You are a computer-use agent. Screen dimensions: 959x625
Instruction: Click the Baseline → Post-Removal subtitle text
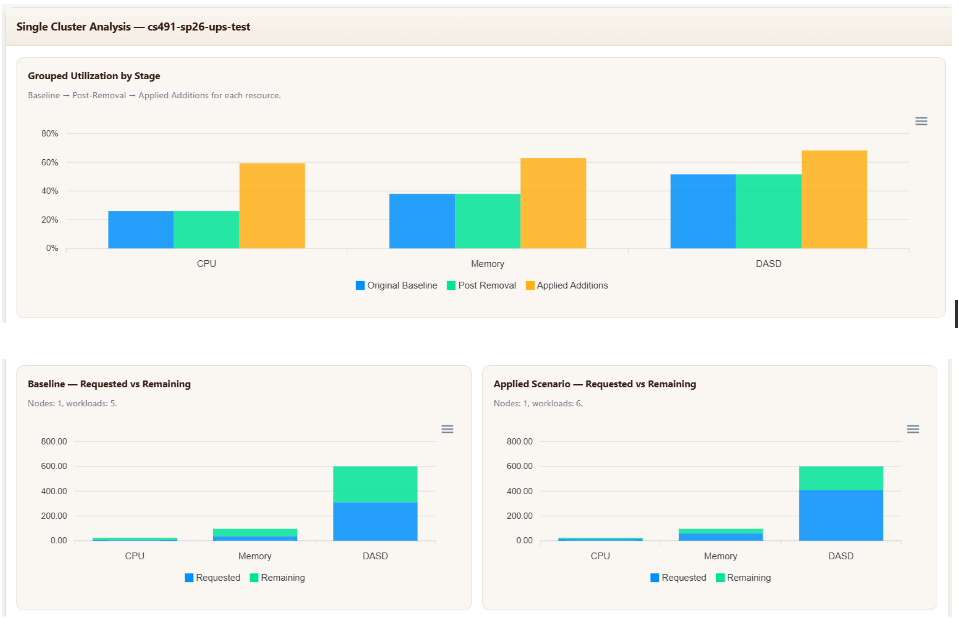154,95
